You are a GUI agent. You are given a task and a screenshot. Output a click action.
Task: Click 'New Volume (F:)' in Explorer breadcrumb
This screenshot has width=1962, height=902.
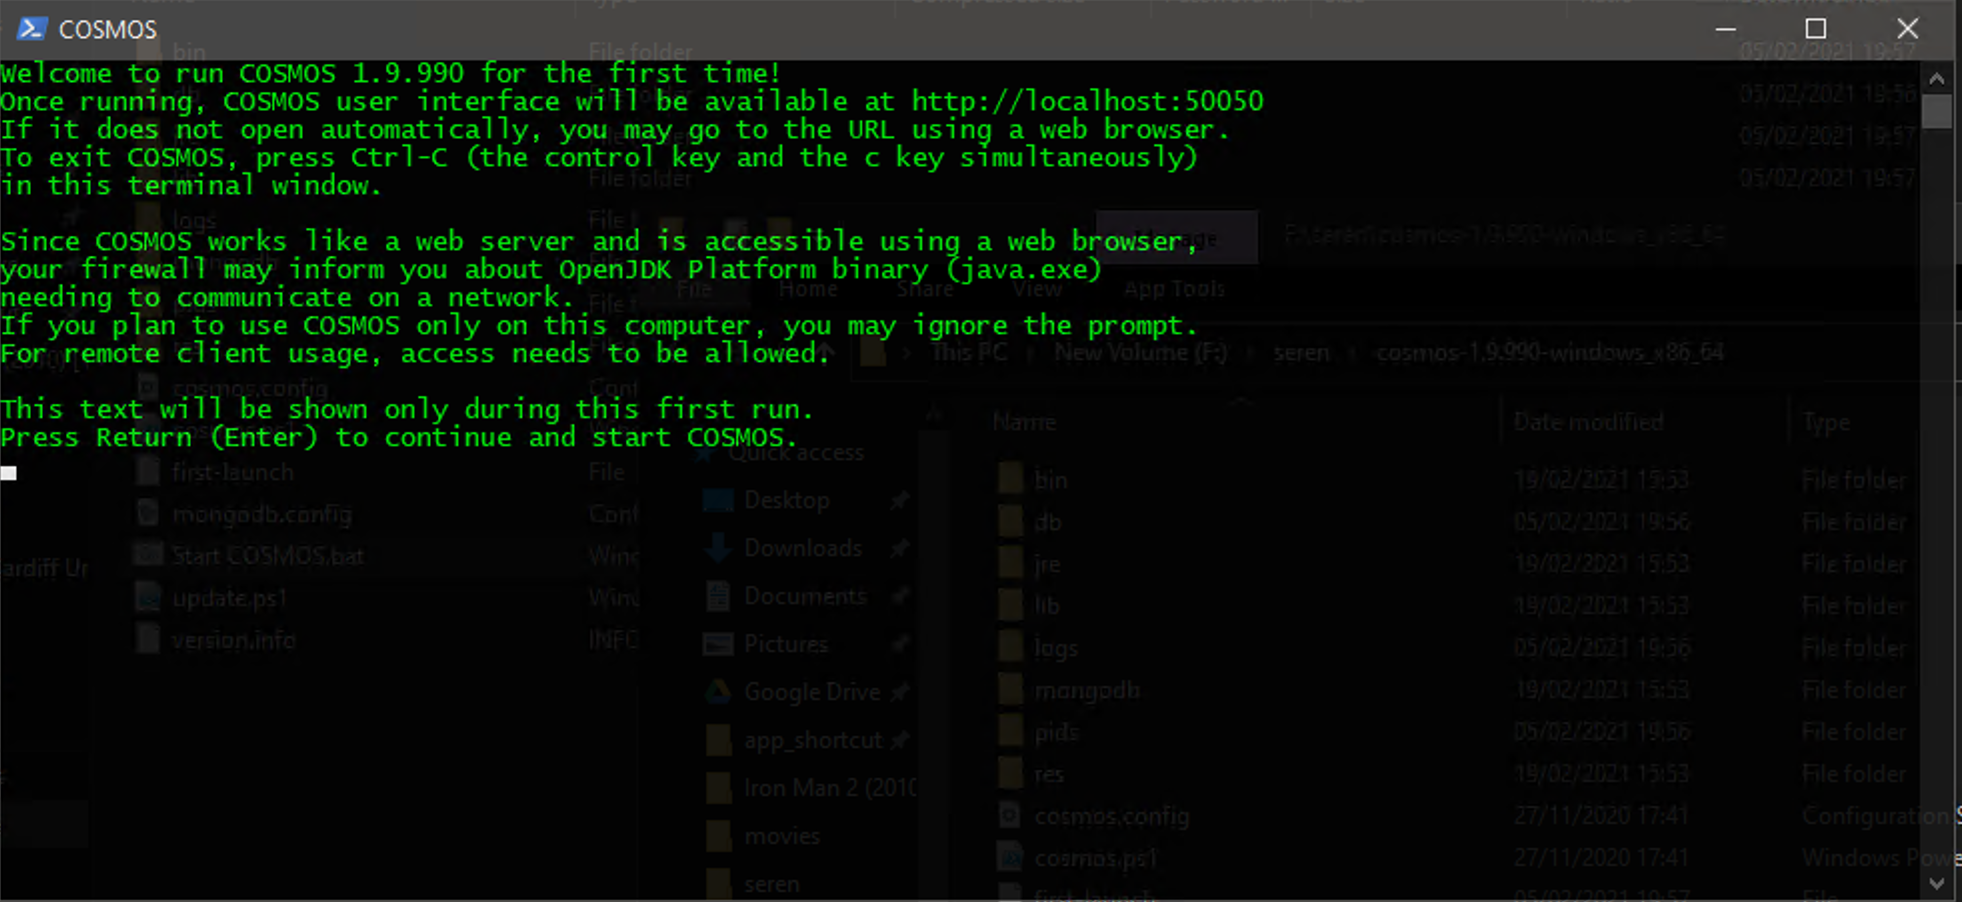pyautogui.click(x=1140, y=352)
